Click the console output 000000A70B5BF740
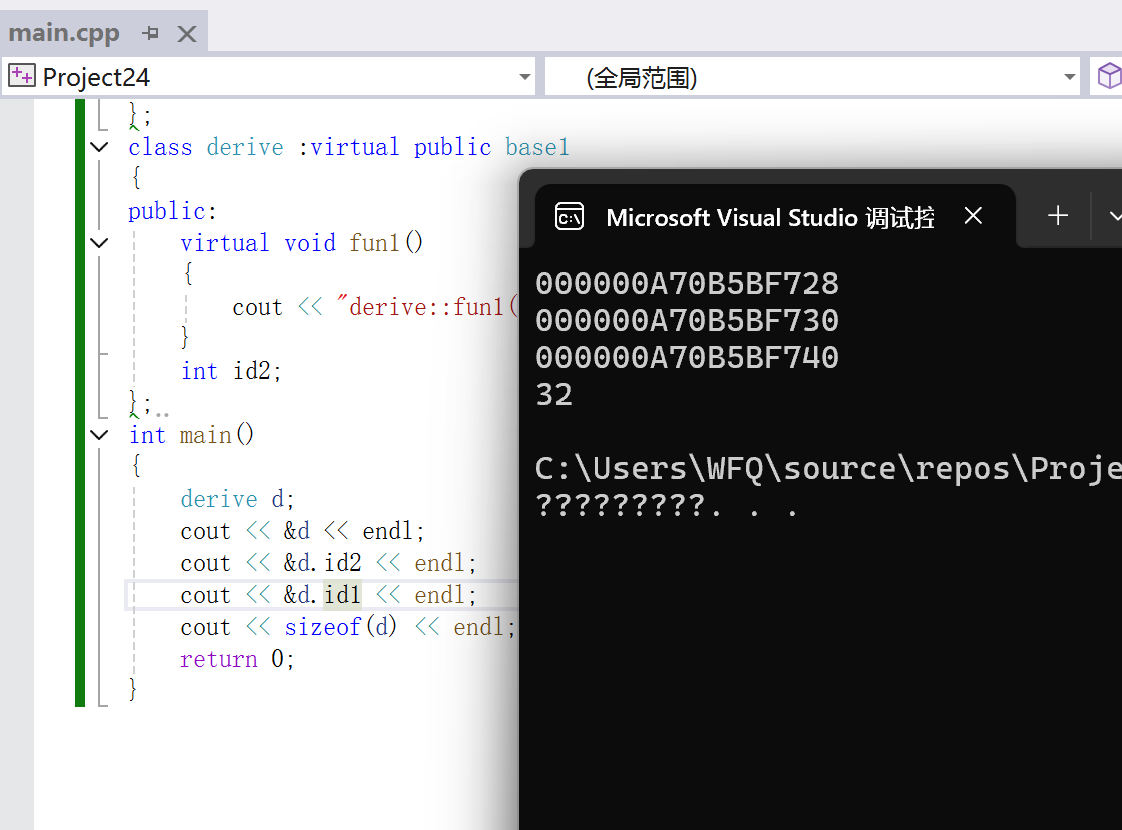Viewport: 1122px width, 830px height. pyautogui.click(x=687, y=358)
